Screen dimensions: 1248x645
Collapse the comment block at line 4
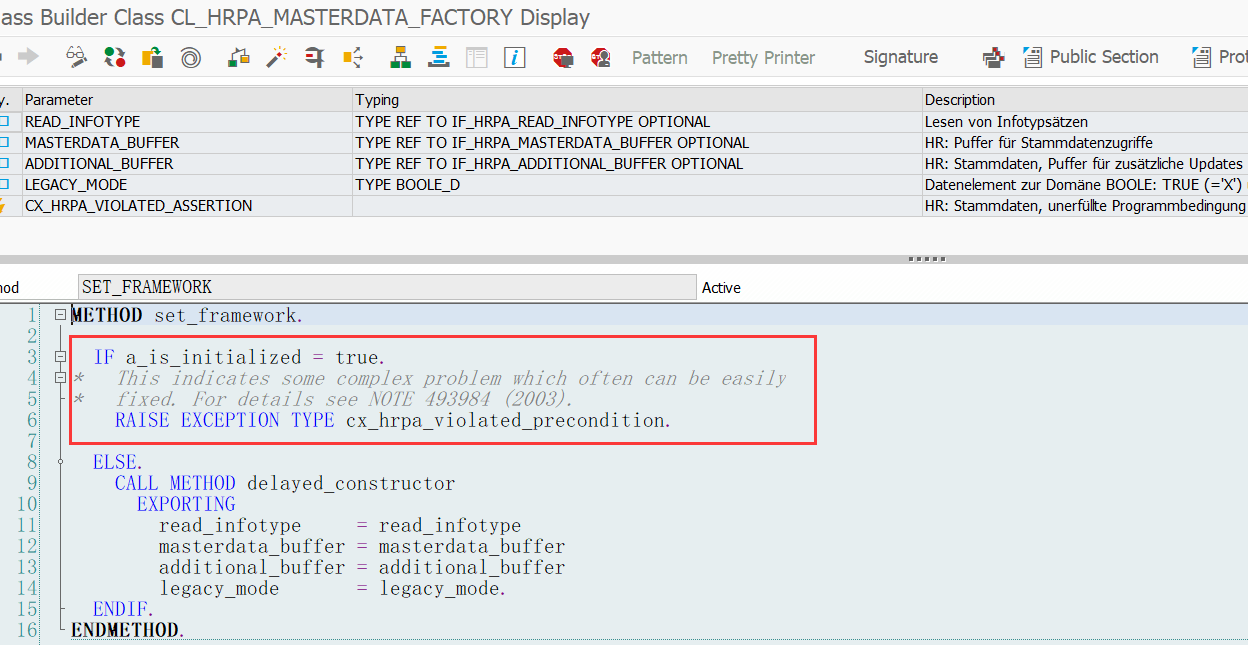(61, 378)
